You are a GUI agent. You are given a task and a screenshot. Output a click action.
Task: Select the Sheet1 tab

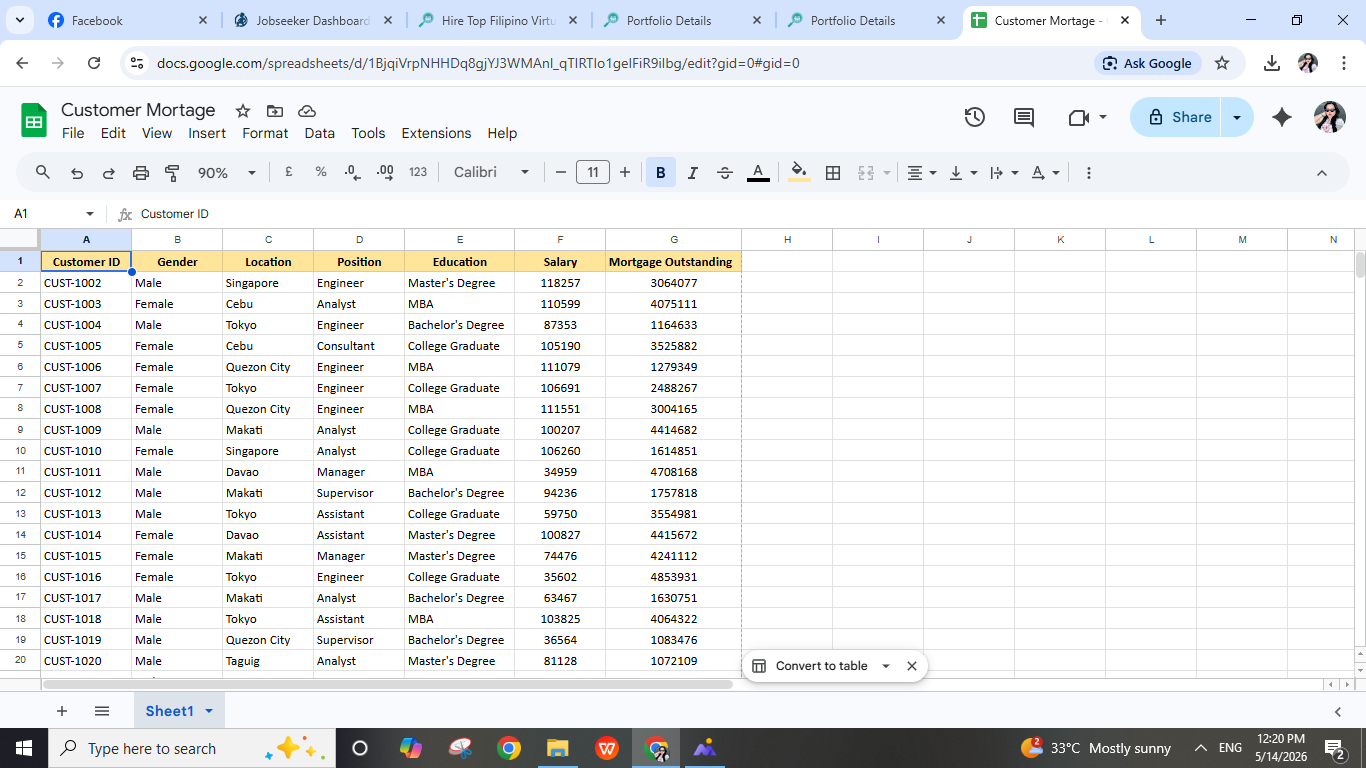[179, 711]
